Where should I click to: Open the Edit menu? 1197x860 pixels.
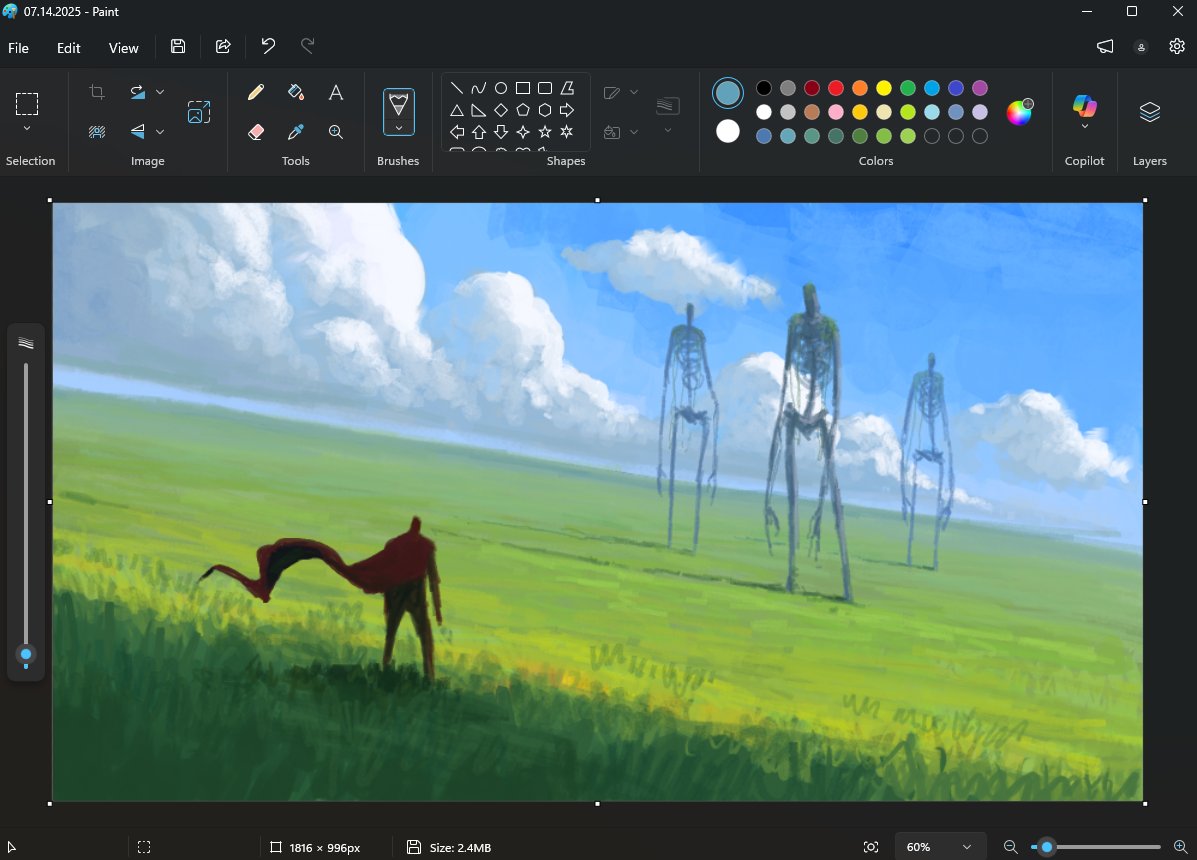[69, 47]
